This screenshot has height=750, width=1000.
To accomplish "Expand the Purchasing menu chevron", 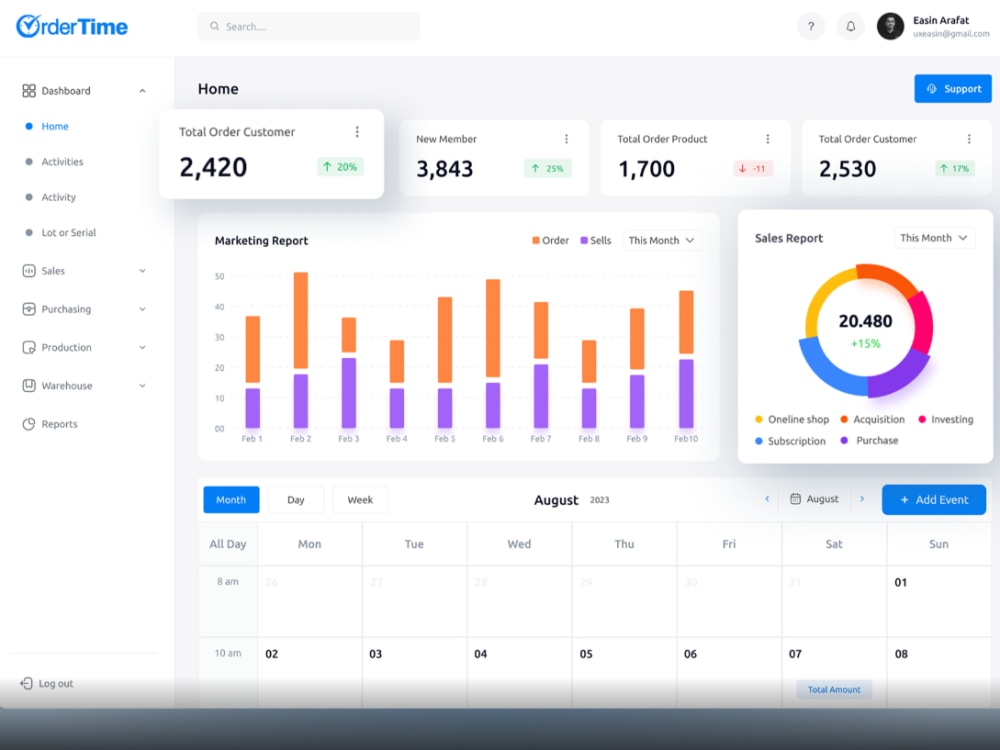I will click(142, 309).
